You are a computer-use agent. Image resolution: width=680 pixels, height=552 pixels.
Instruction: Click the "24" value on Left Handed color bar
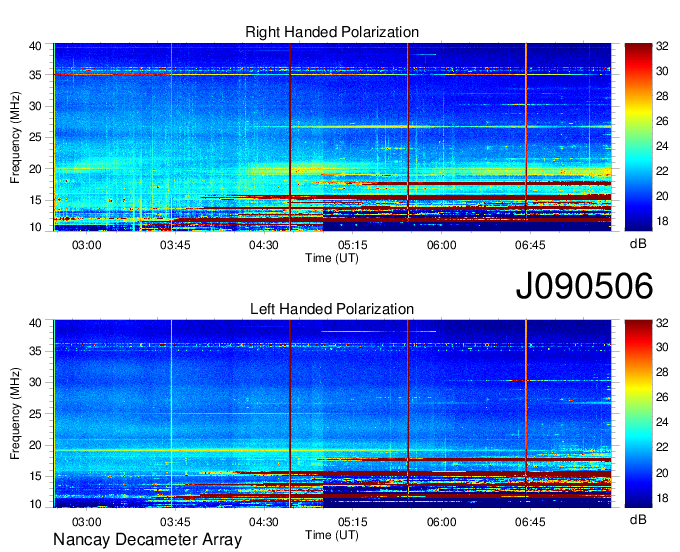tap(662, 422)
